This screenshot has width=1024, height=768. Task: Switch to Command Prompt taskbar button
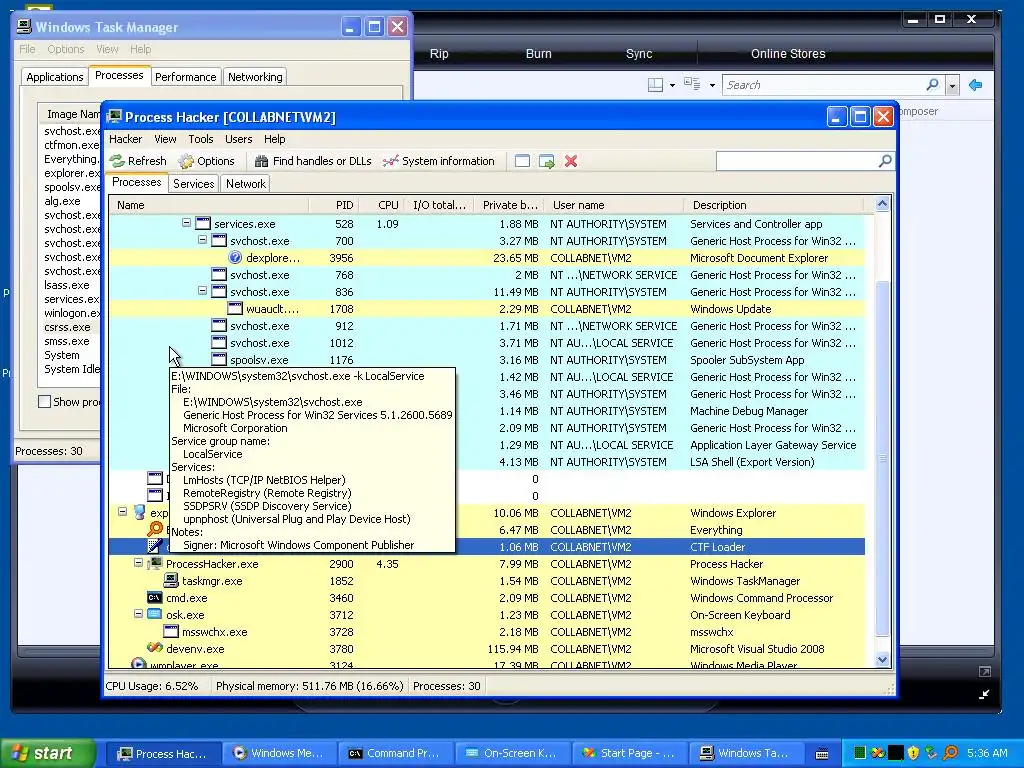coord(394,754)
